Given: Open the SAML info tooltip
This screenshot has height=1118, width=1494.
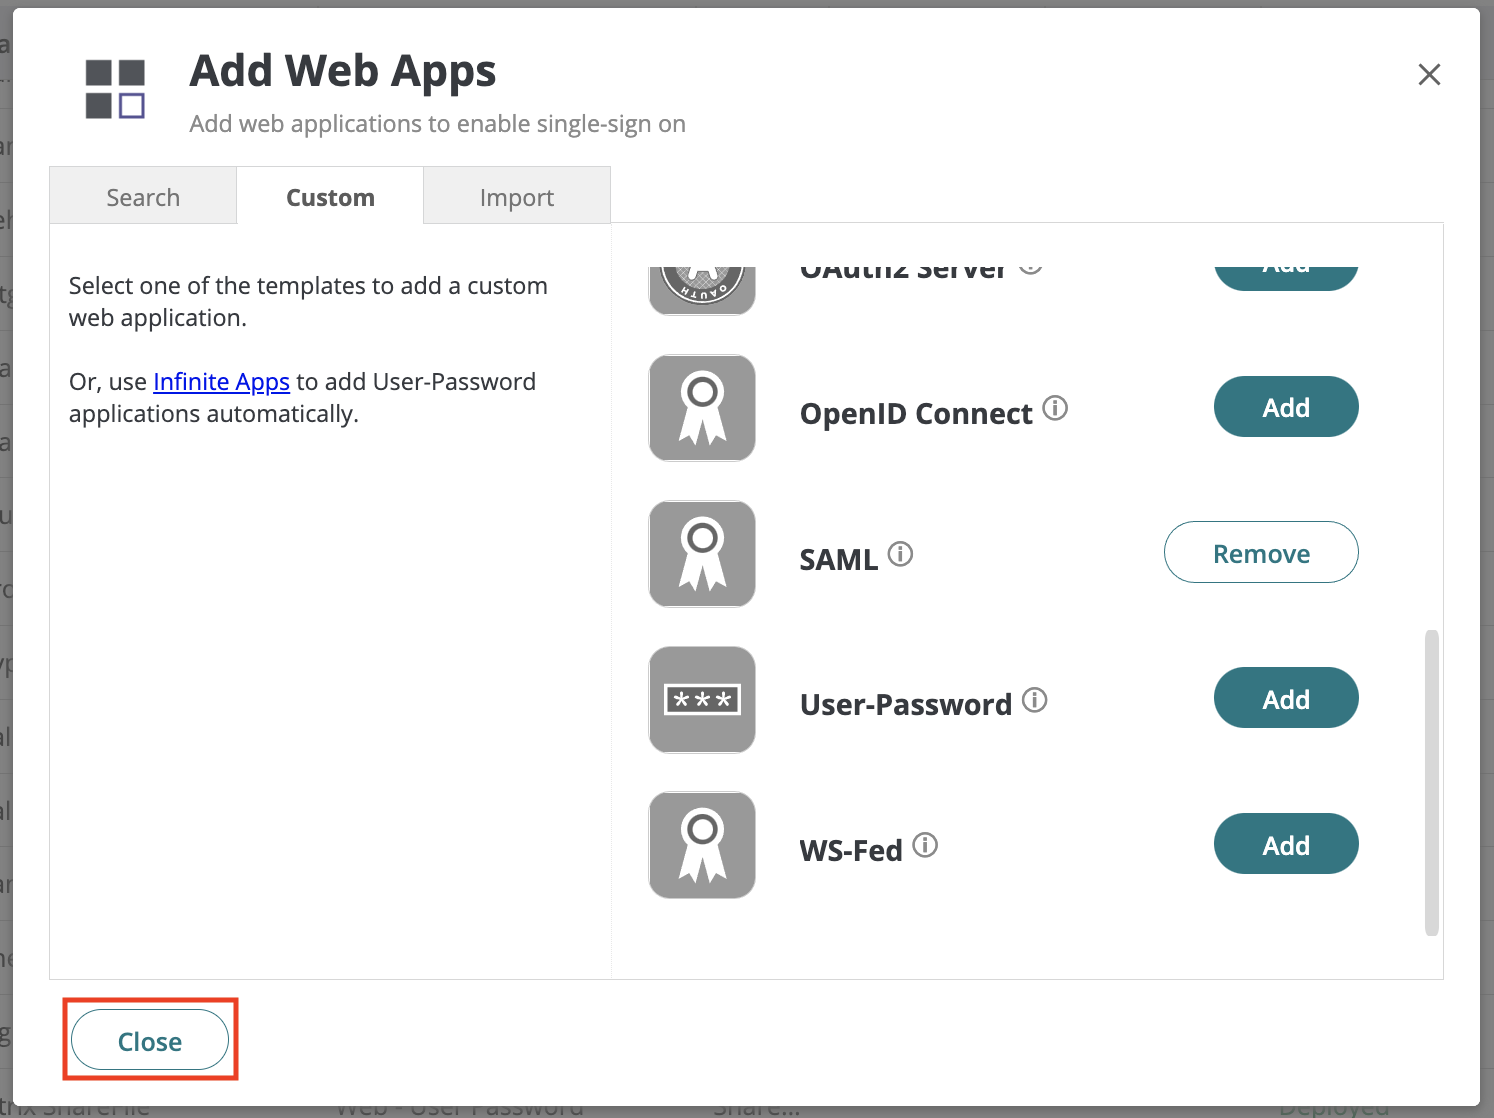Looking at the screenshot, I should [901, 556].
